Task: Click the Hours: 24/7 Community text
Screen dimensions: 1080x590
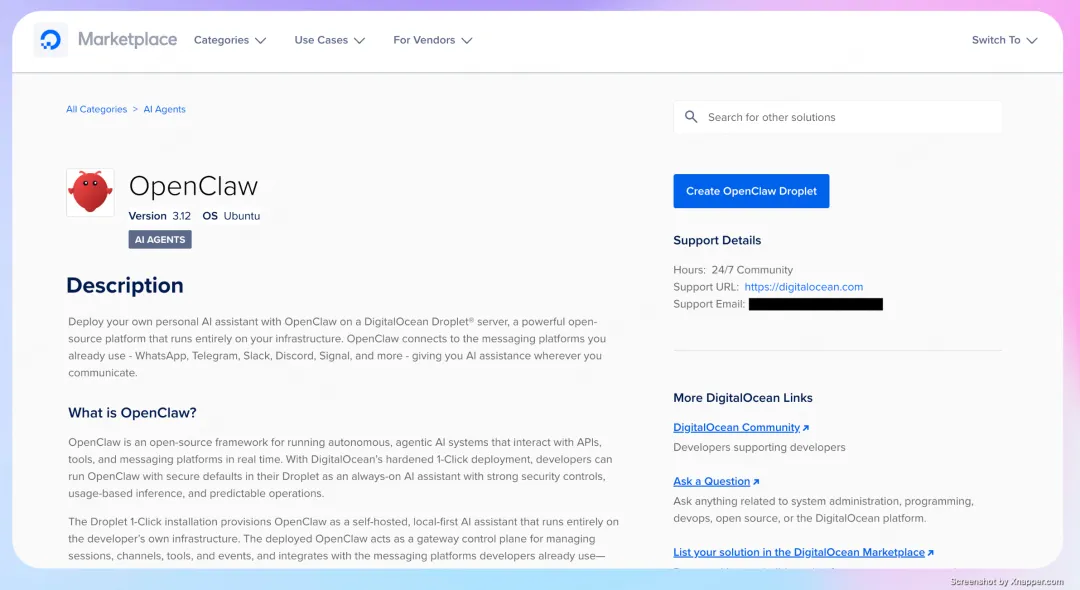Action: [x=733, y=270]
